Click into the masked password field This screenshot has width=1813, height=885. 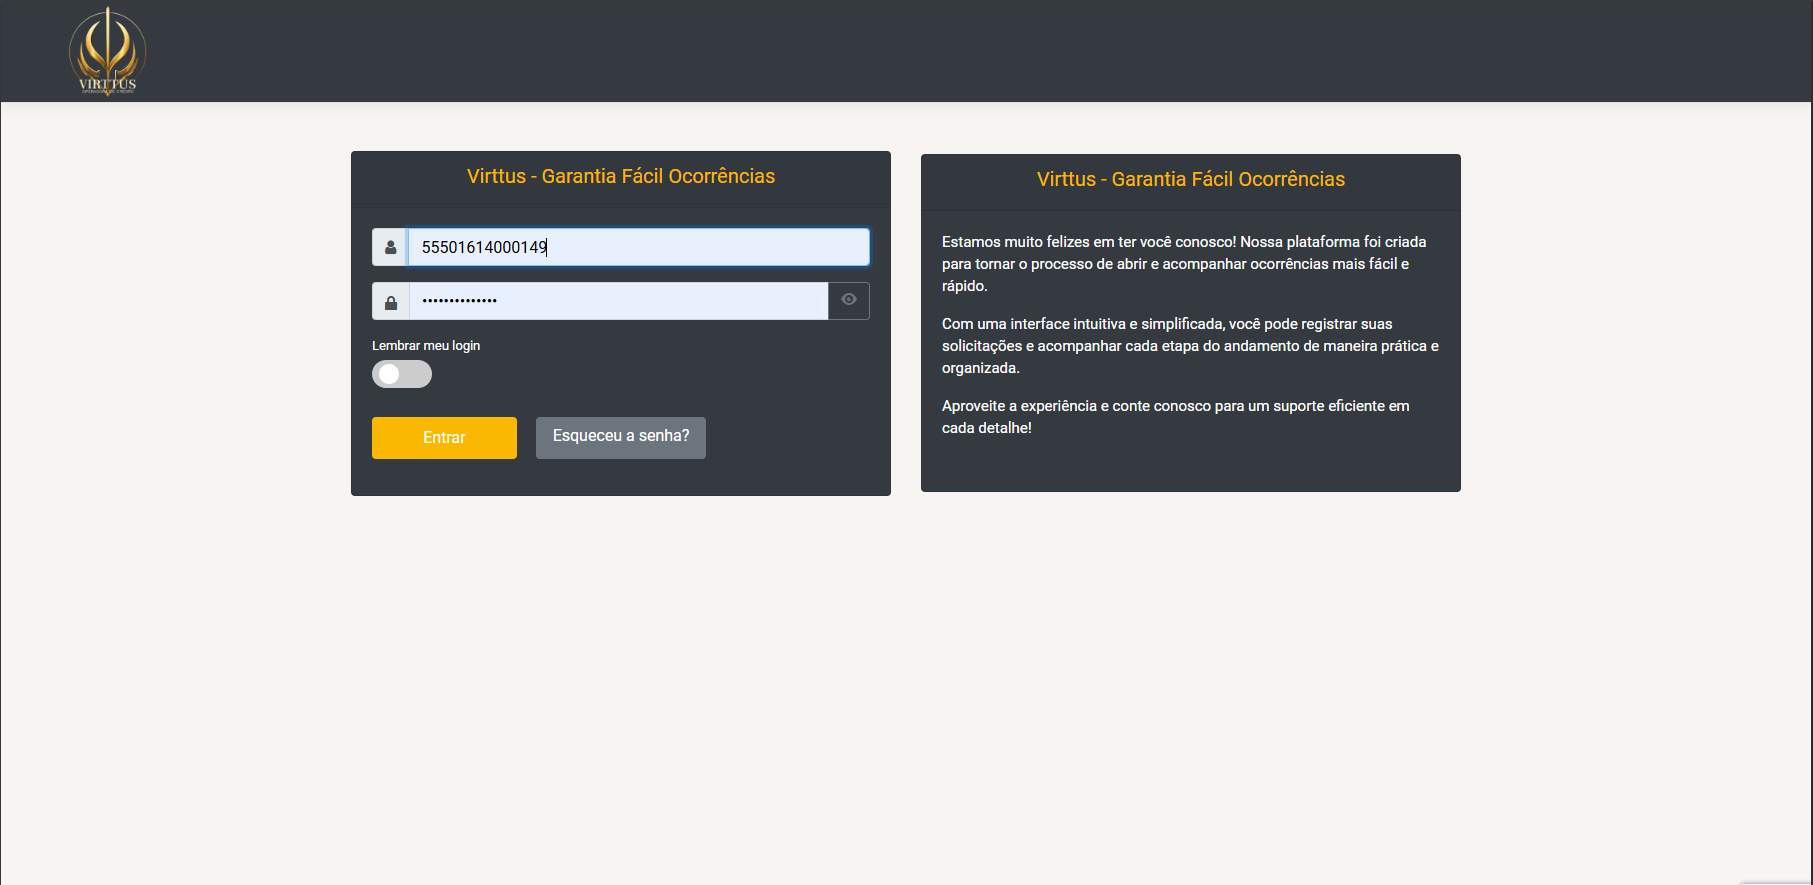(x=618, y=301)
